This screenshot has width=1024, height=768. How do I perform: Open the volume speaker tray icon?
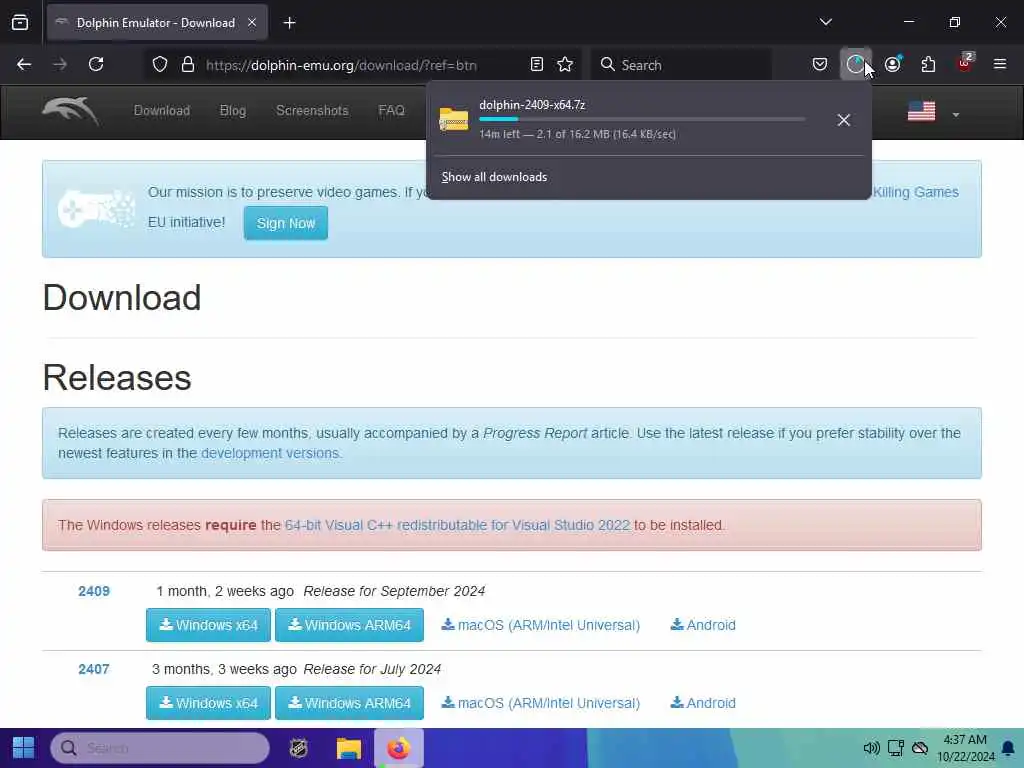tap(871, 748)
